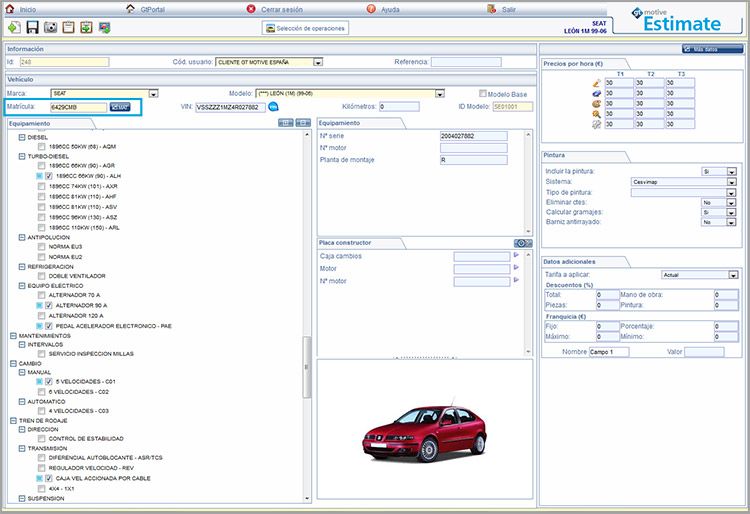The image size is (750, 514).
Task: Open the Tipo de pintura dropdown
Action: tap(731, 193)
